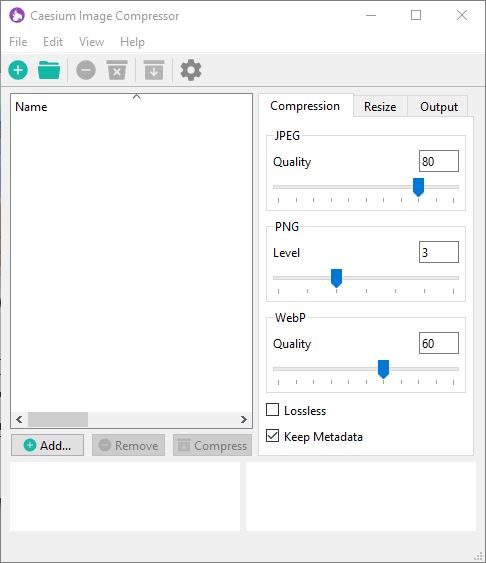This screenshot has height=563, width=486.
Task: Click the green add pictures toolbar icon
Action: 18,70
